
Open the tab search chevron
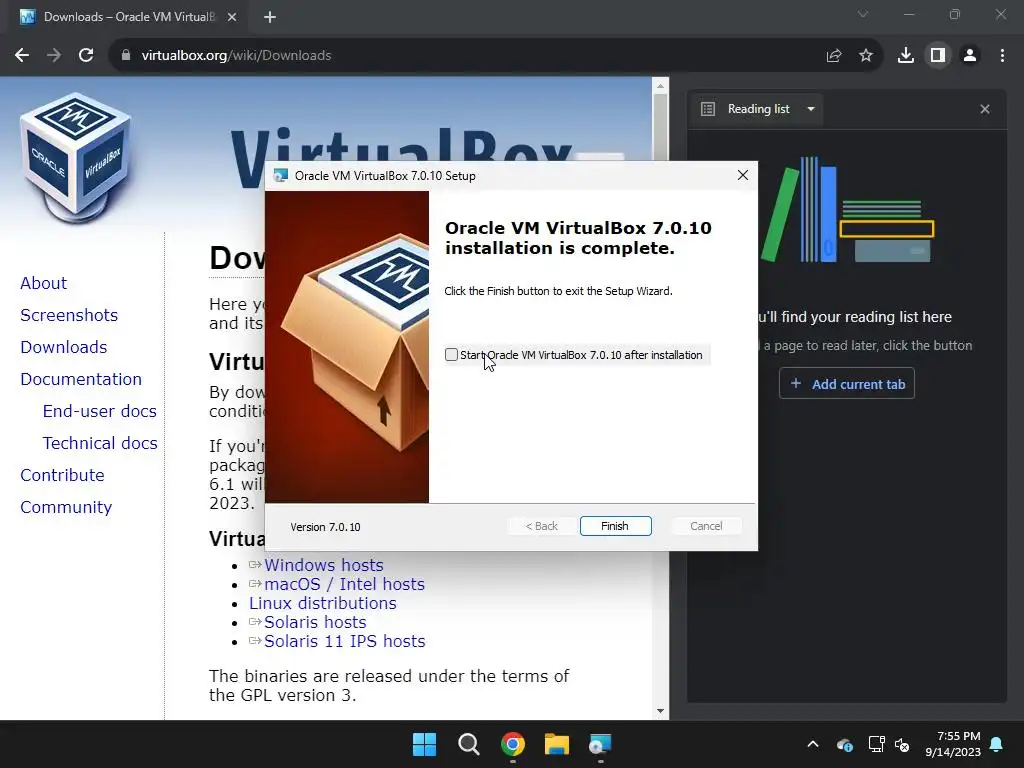(863, 14)
